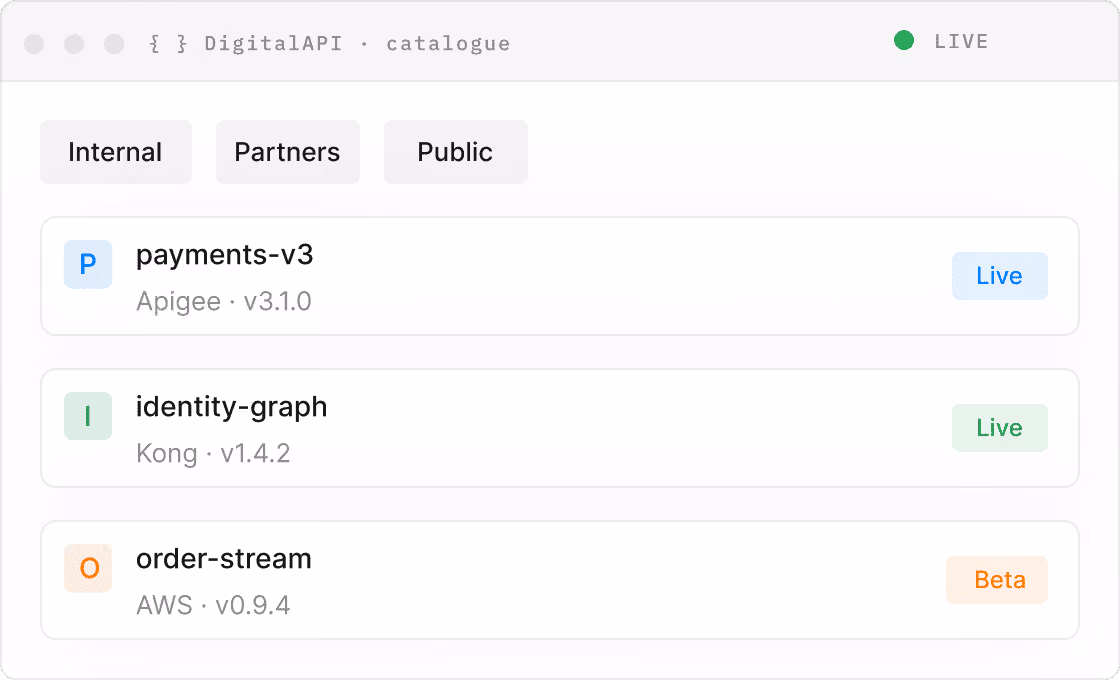Click the blue Live badge on payments-v3
Screen dimensions: 1120x680
(999, 276)
